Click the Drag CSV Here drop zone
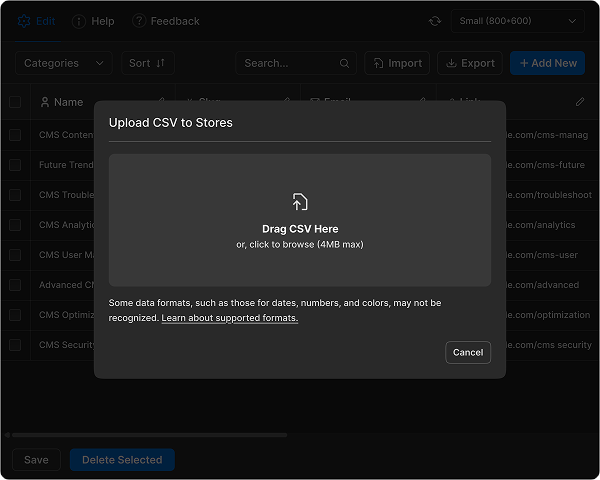 tap(300, 220)
